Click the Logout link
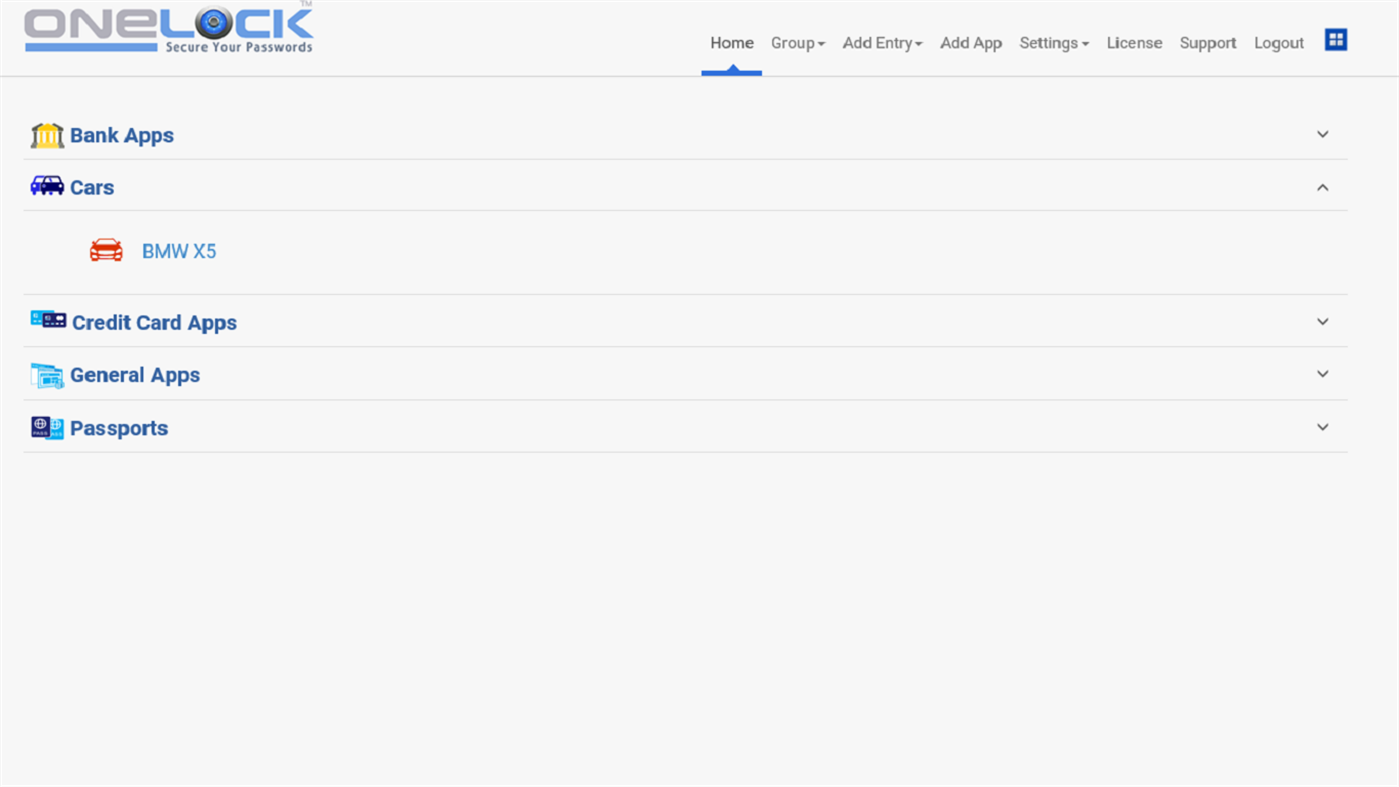The image size is (1399, 787). point(1279,43)
